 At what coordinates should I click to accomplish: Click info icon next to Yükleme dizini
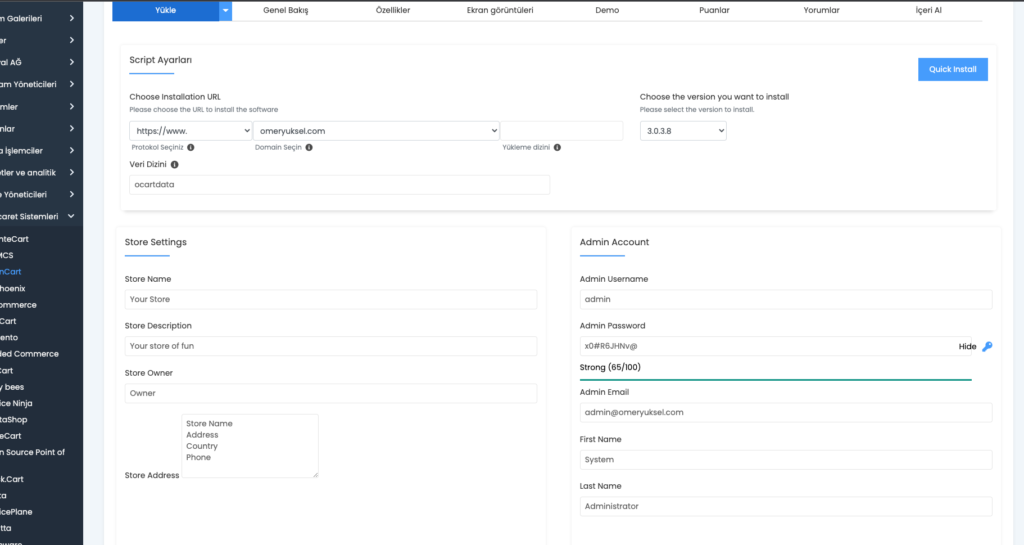(x=557, y=148)
